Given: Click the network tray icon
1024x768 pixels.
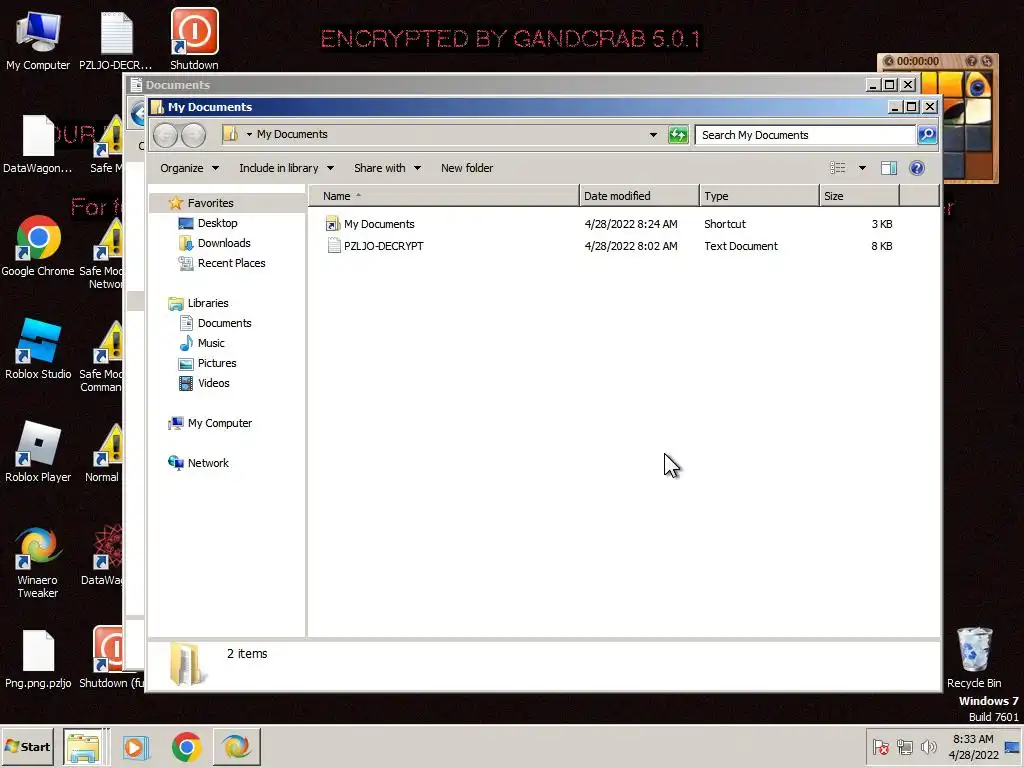Looking at the screenshot, I should [x=904, y=746].
